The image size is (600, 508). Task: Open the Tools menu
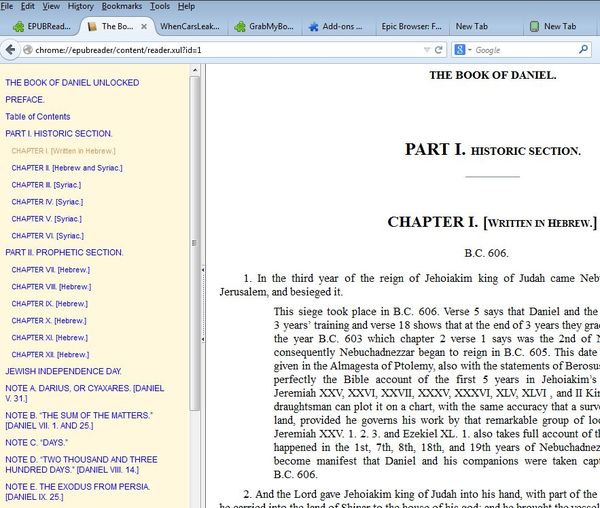coord(159,6)
